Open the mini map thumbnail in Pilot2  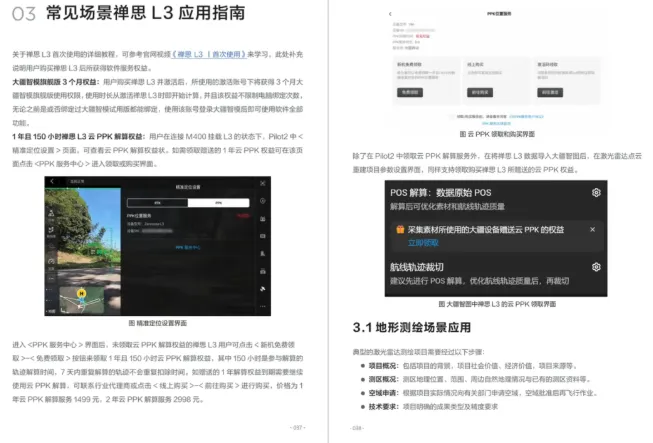click(82, 300)
